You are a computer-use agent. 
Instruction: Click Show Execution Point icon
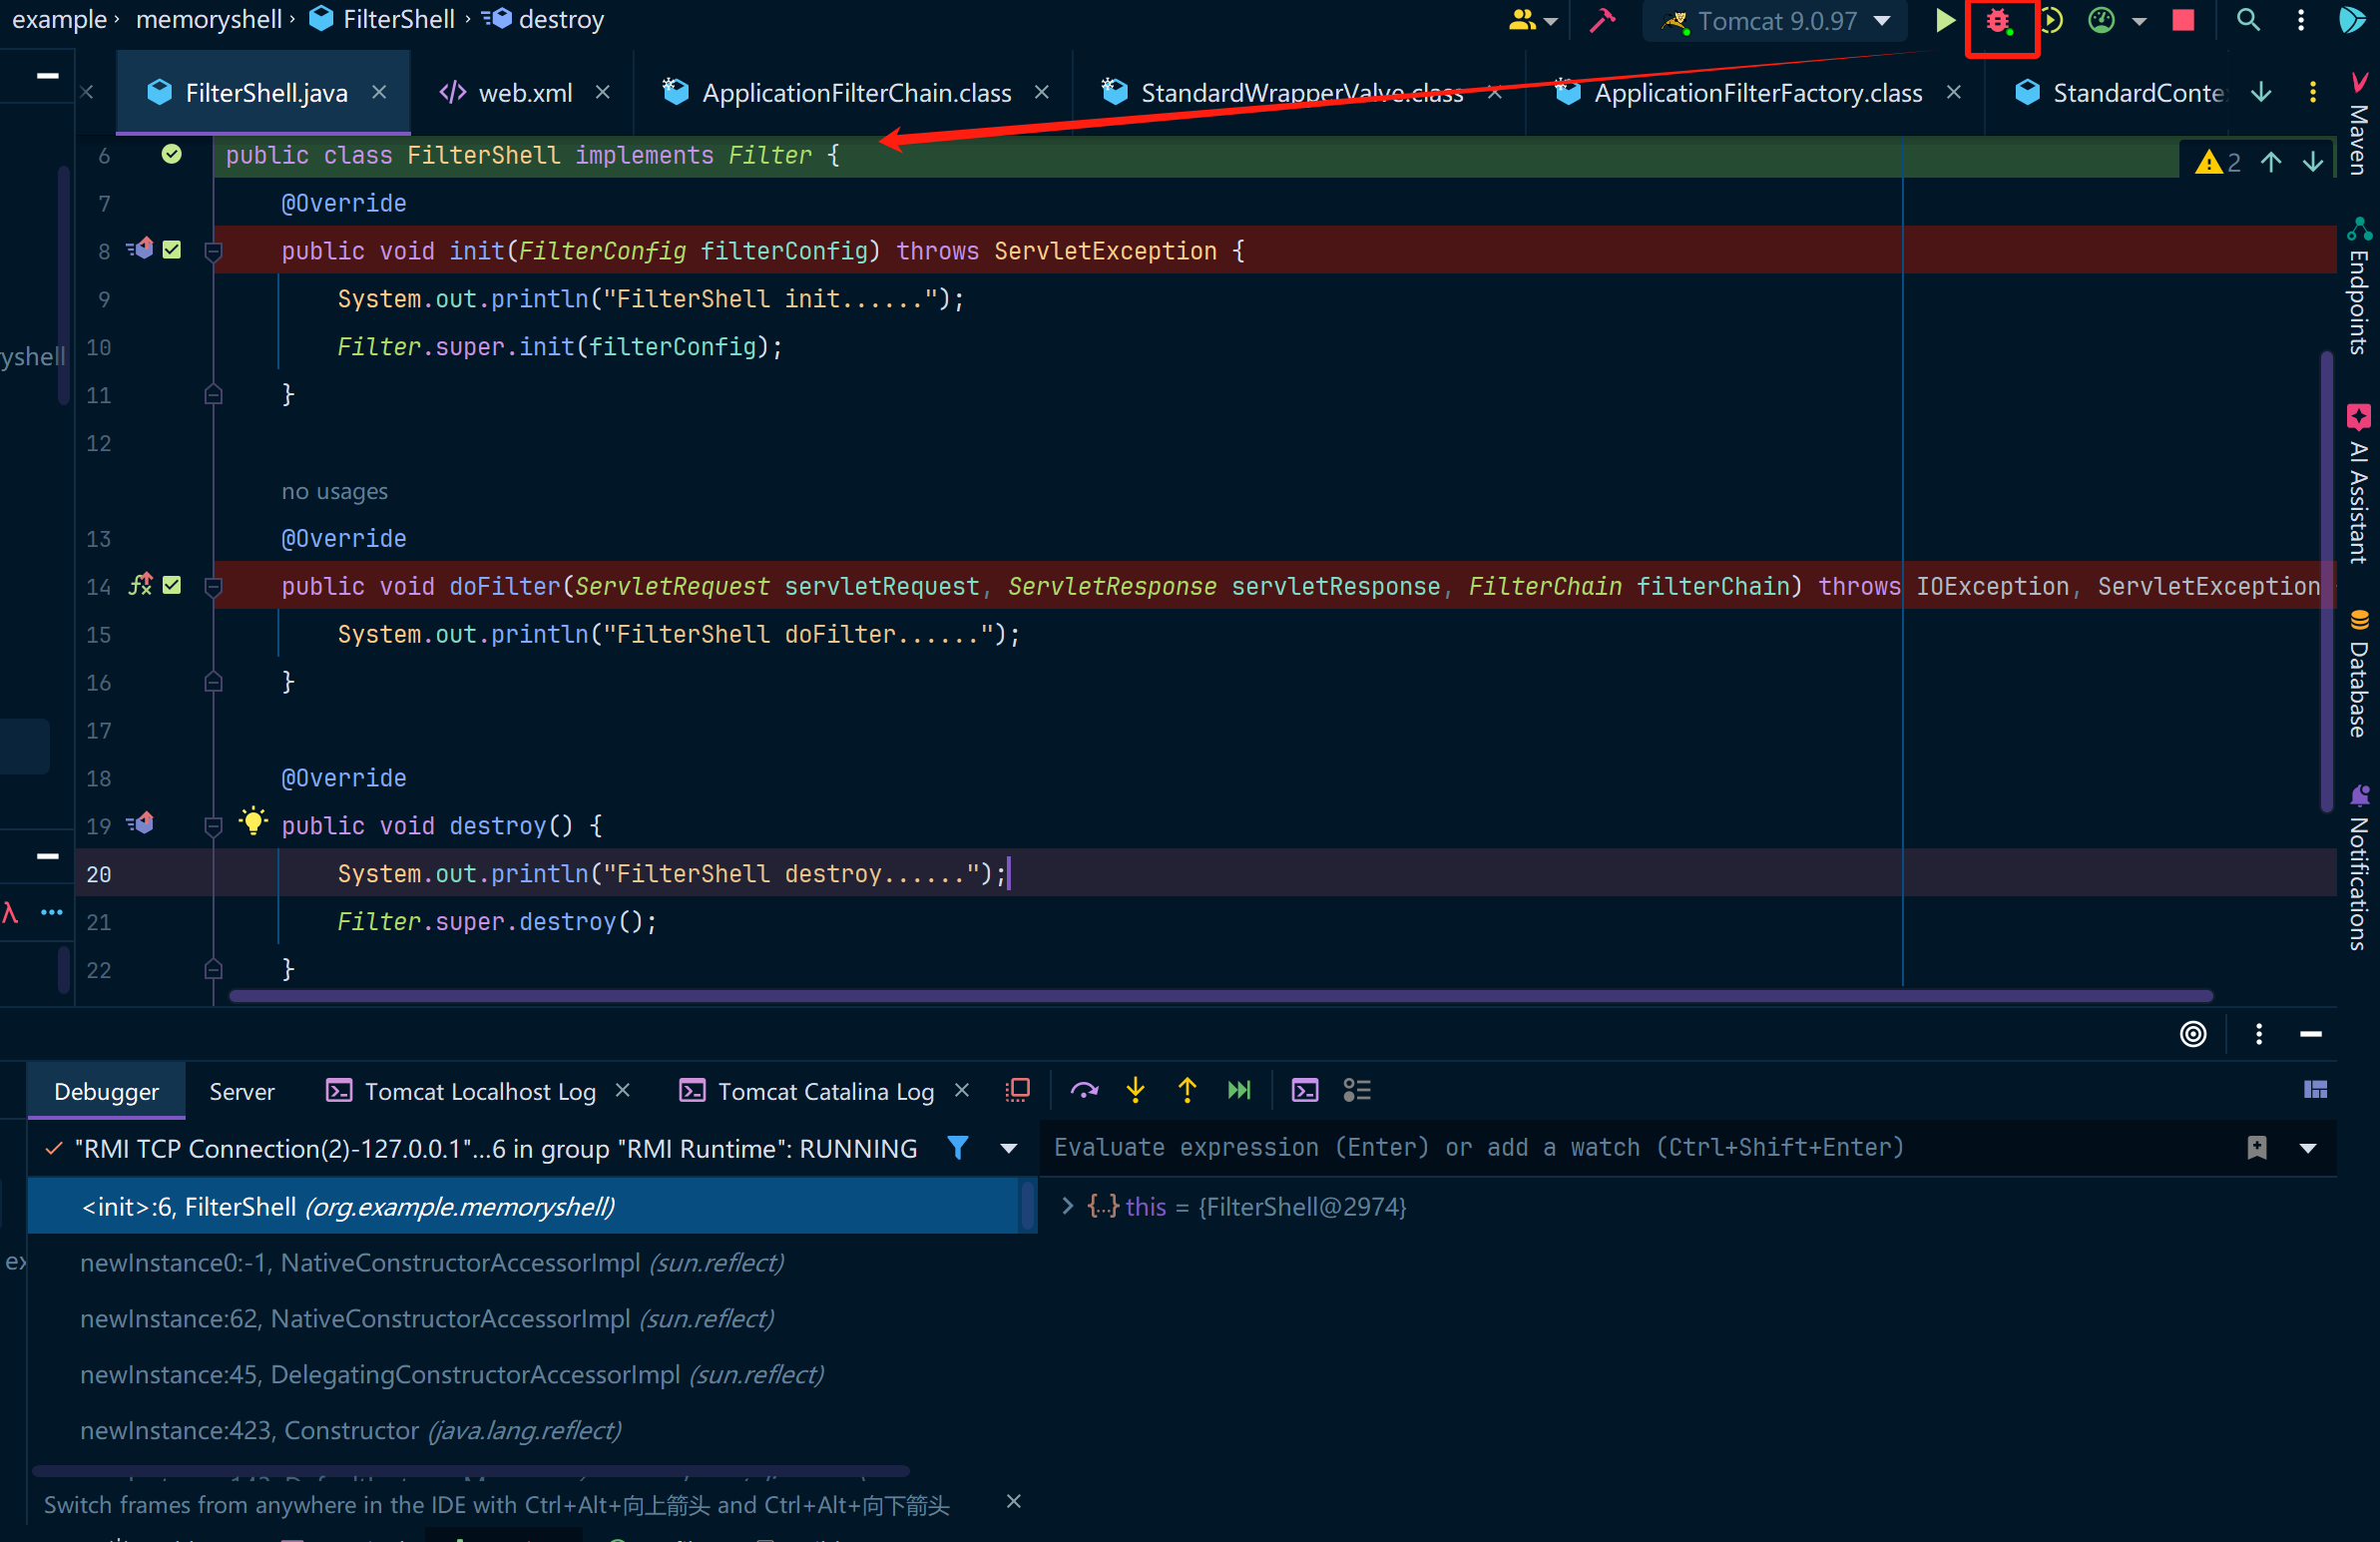click(1018, 1090)
